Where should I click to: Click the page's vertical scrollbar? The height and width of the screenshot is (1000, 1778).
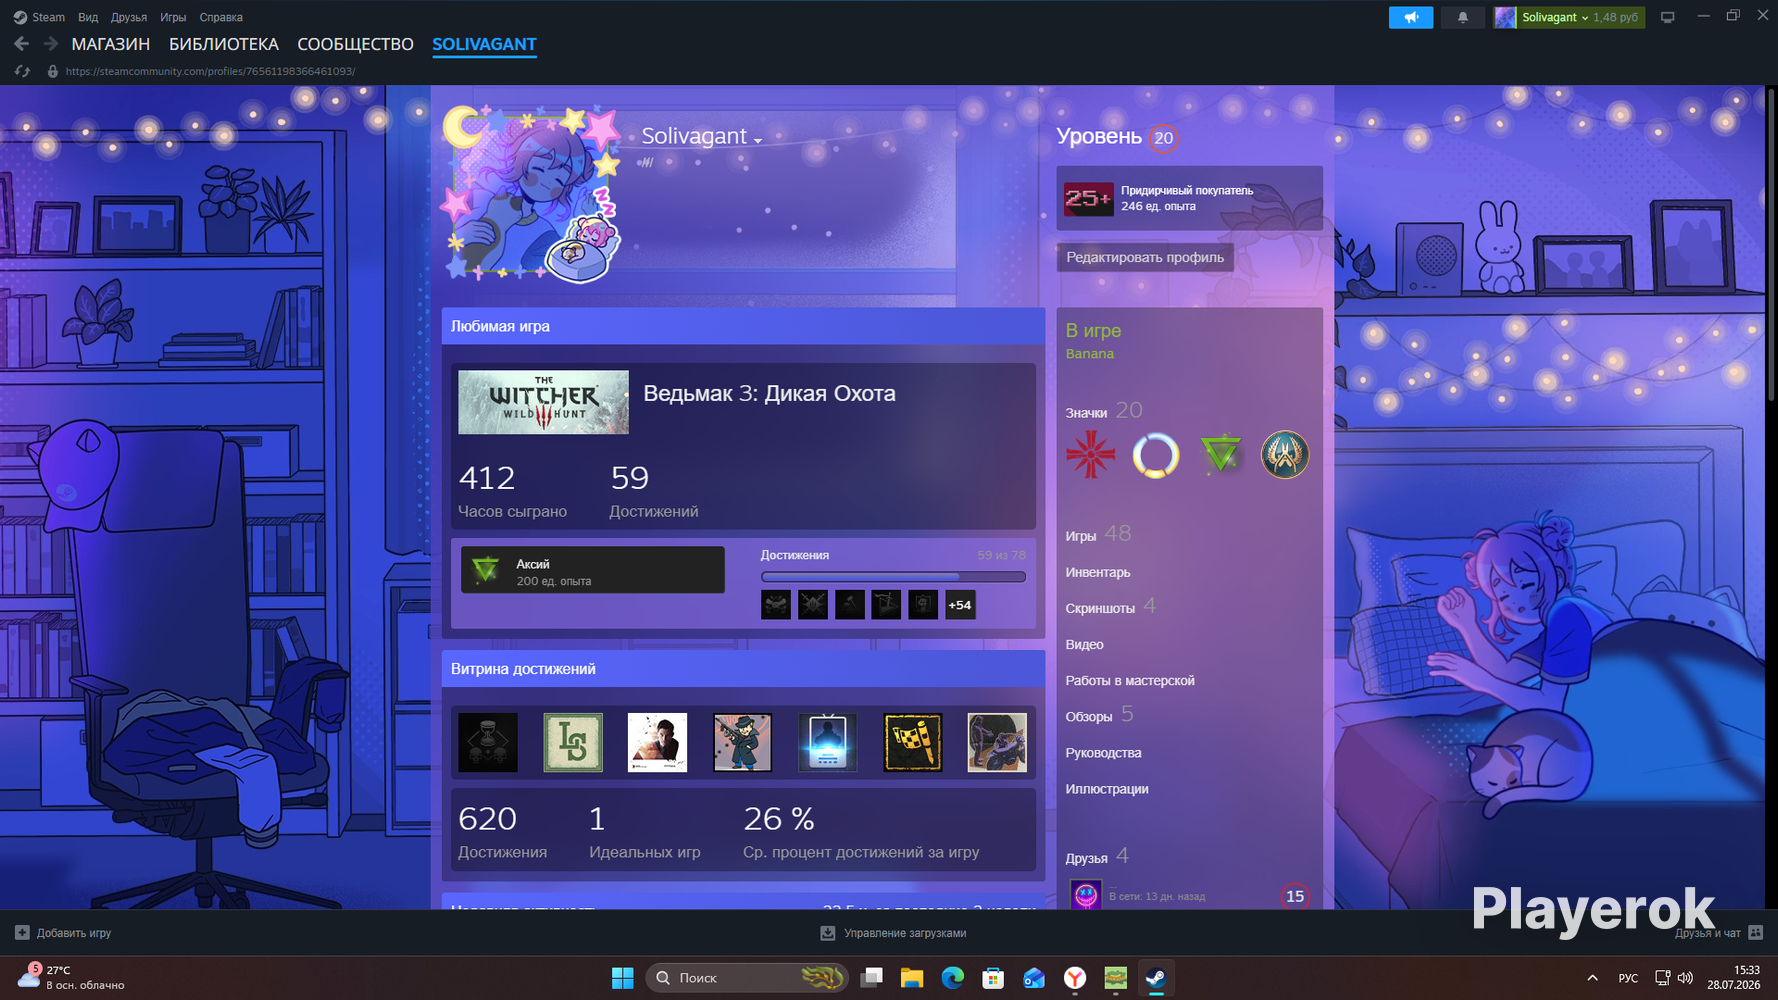[x=1771, y=245]
